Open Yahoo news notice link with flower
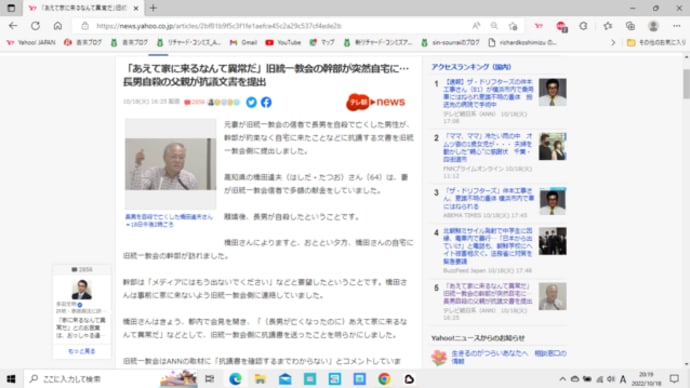This screenshot has height=388, width=690. 509,357
